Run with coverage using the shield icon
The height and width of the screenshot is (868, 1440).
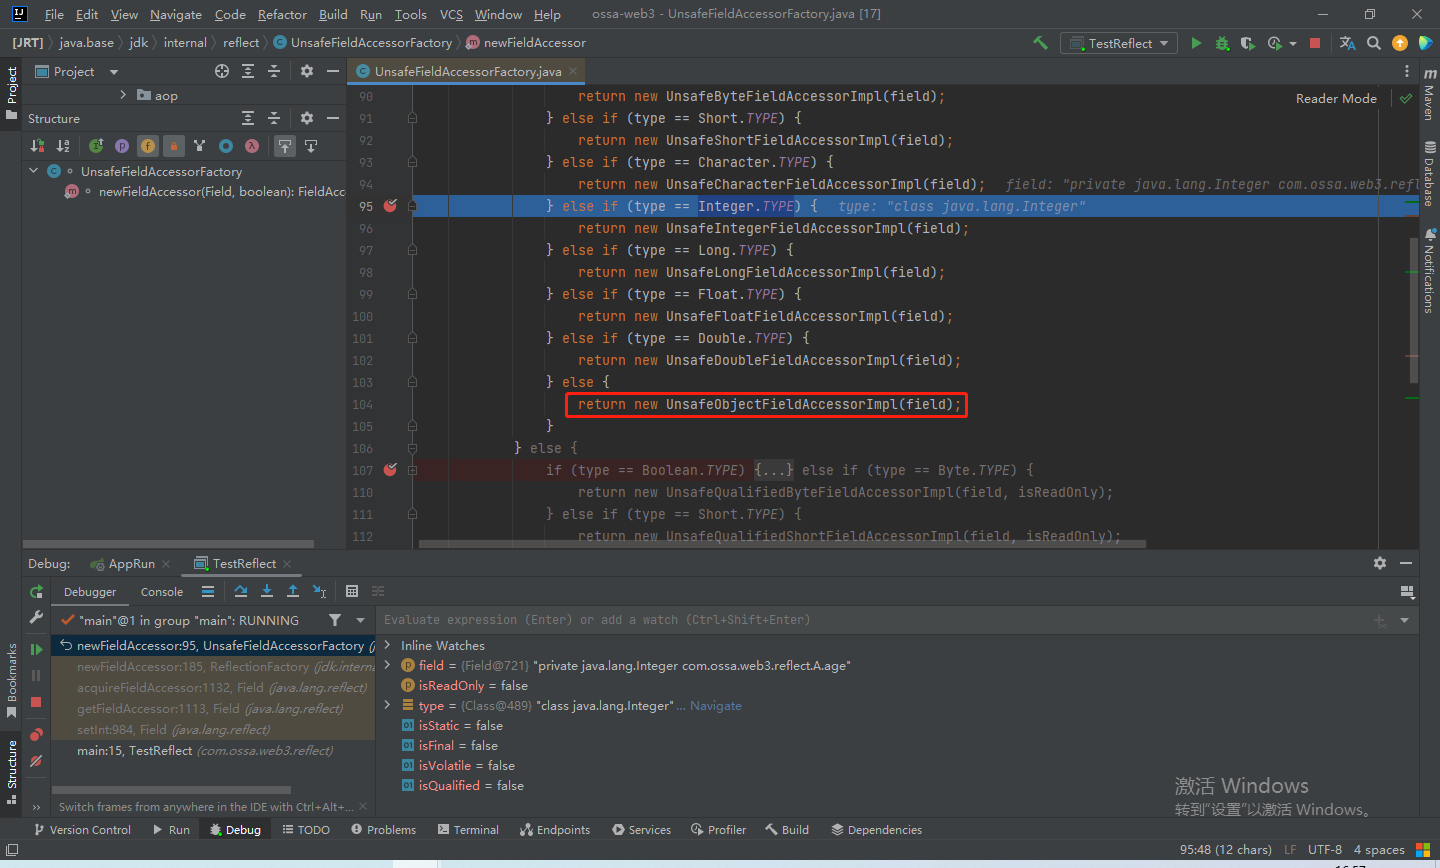click(x=1247, y=43)
